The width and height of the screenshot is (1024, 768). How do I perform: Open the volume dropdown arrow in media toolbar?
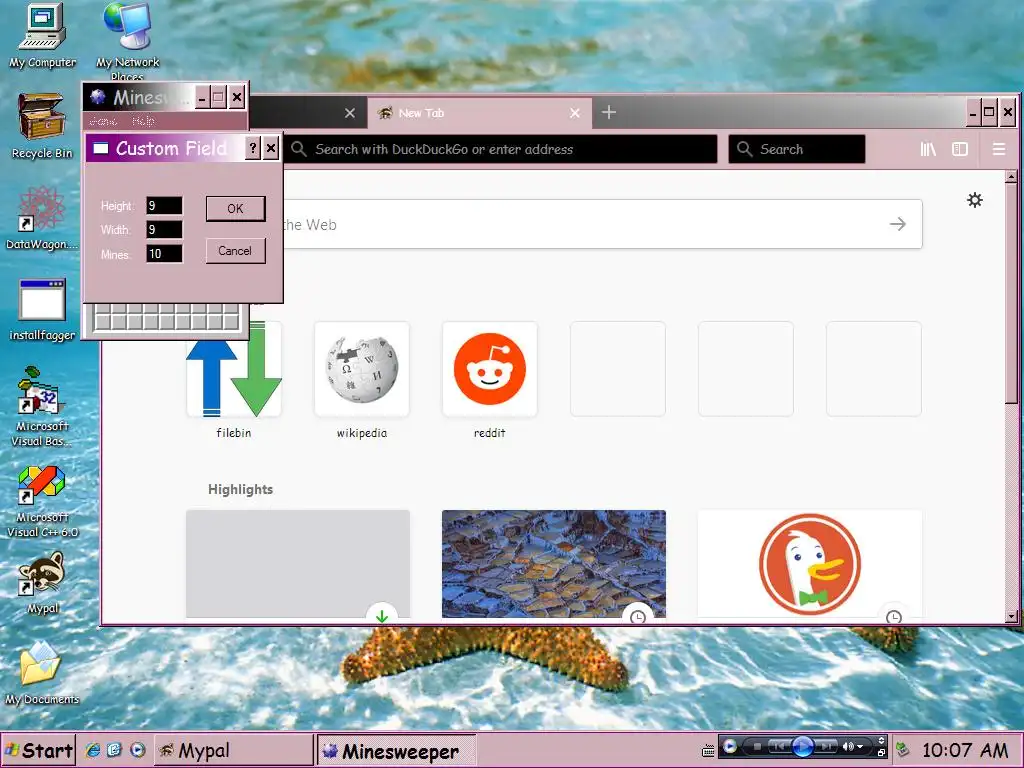tap(859, 746)
